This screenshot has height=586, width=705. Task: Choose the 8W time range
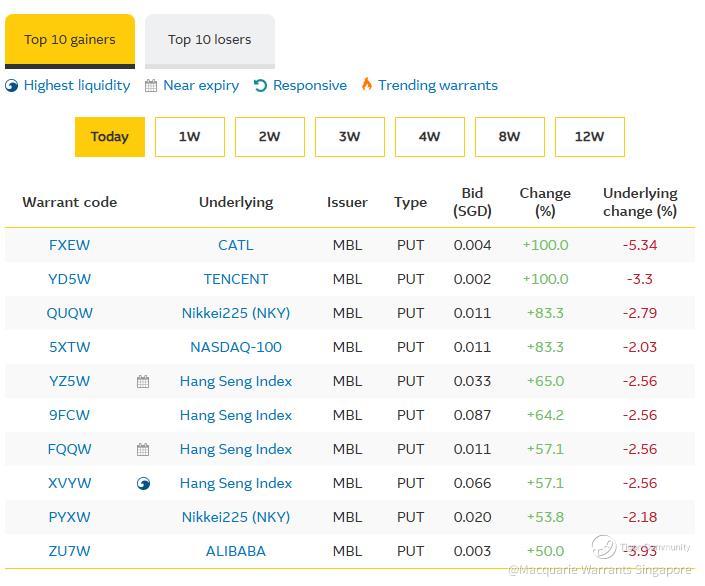coord(509,137)
